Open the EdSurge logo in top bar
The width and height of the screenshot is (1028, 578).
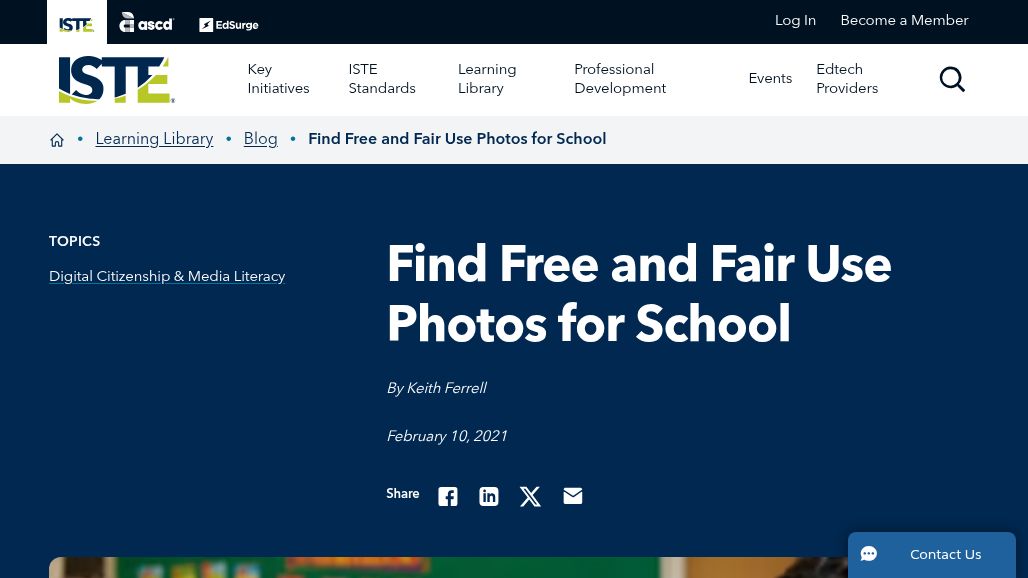coord(229,25)
